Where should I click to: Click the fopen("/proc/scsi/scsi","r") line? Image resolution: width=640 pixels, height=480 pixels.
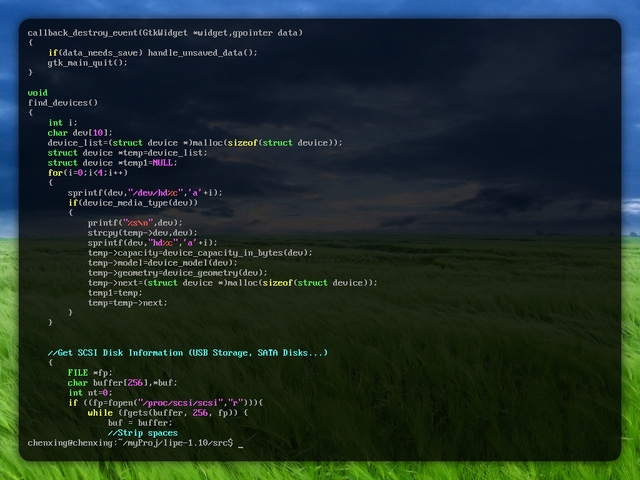165,403
